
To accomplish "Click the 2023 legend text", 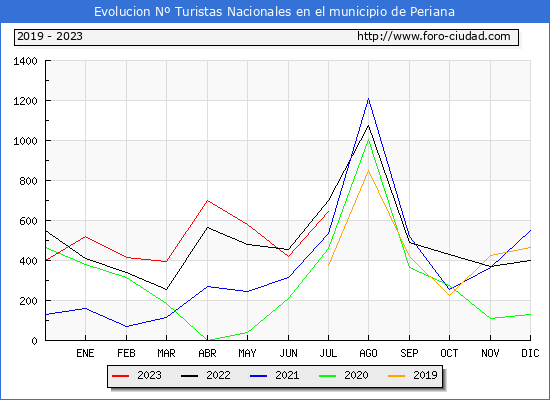I will coord(149,375).
